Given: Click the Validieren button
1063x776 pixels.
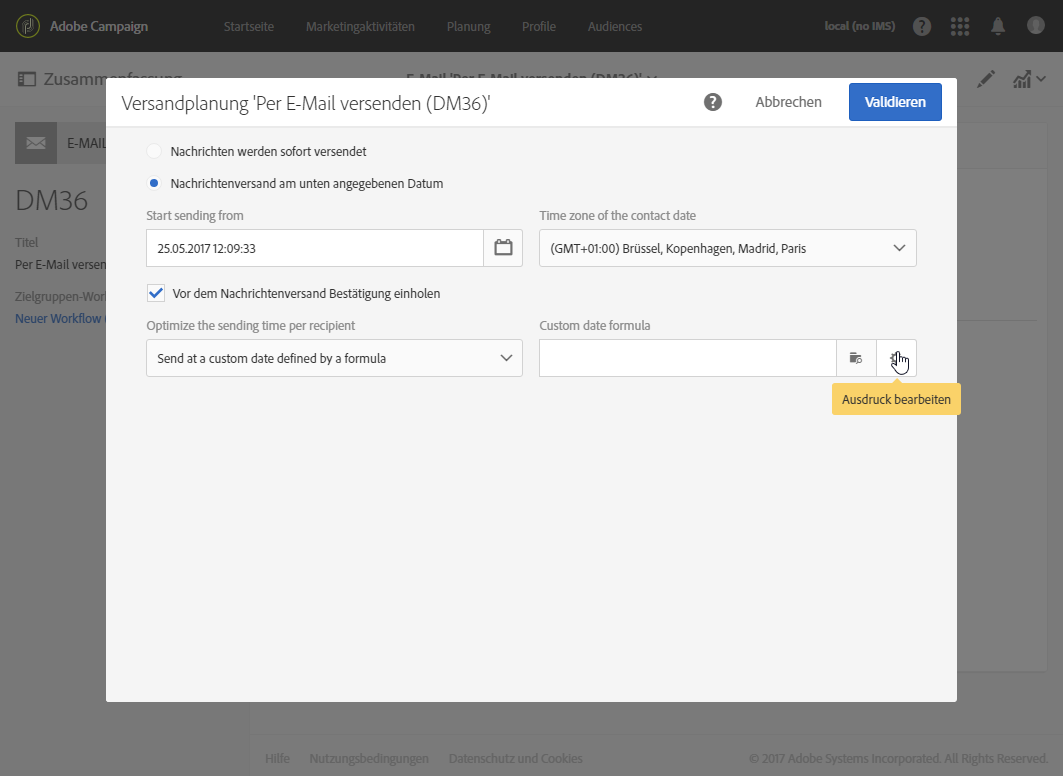Looking at the screenshot, I should [895, 102].
